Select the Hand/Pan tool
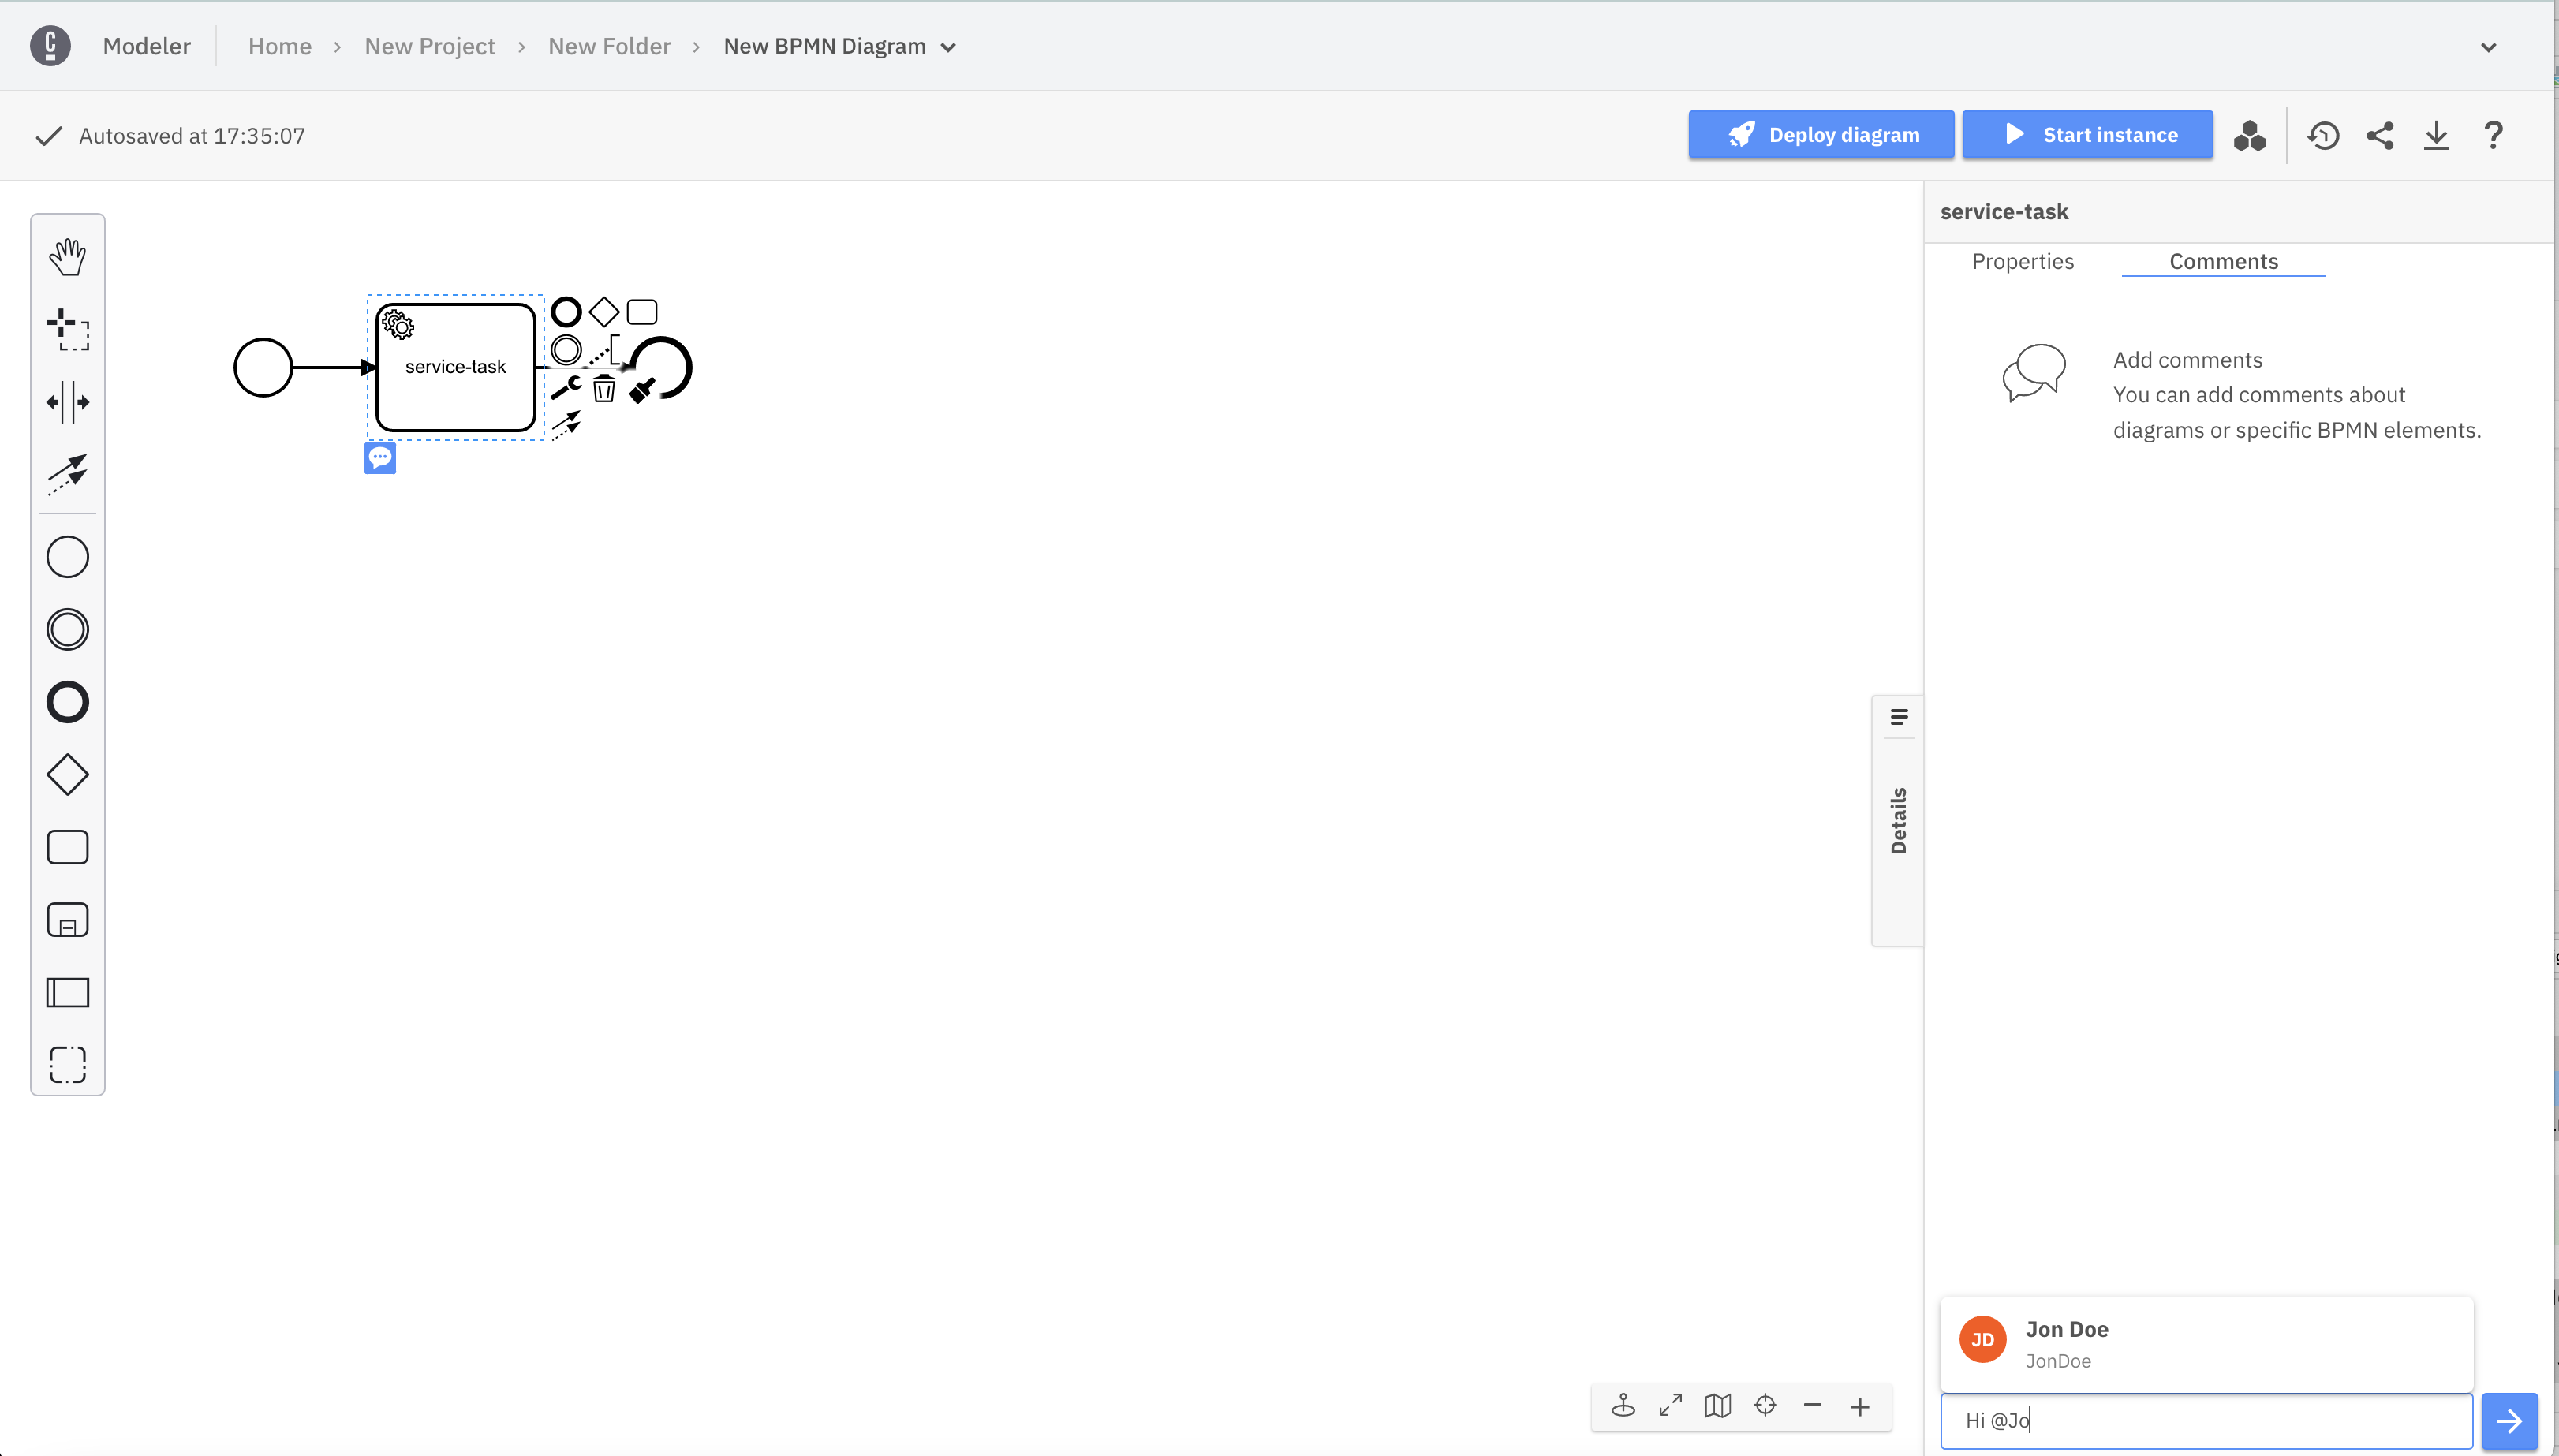 coord(67,255)
